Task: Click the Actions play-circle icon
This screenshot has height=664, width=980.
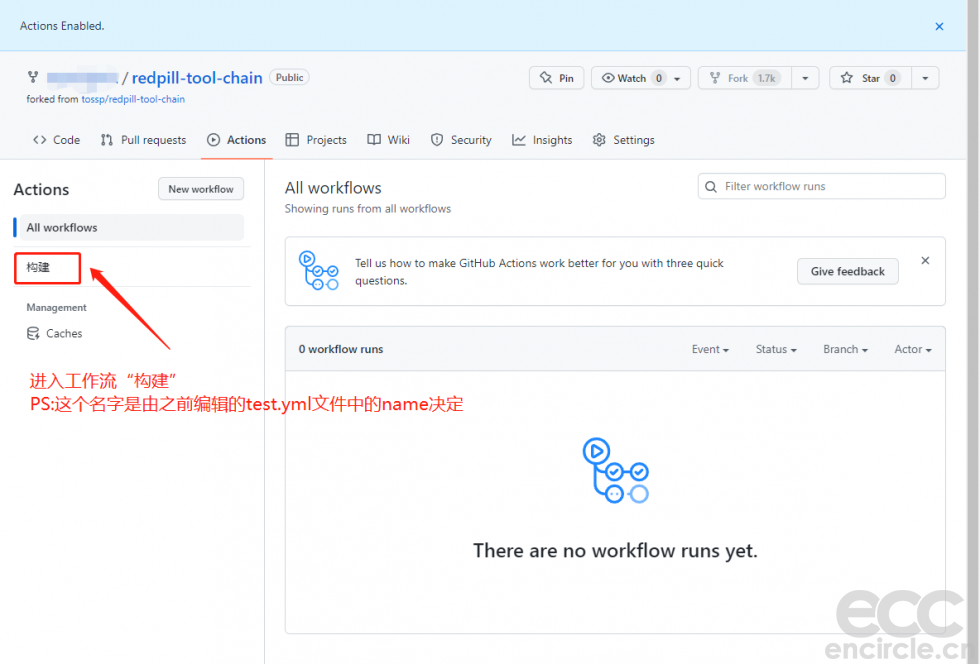Action: point(214,140)
